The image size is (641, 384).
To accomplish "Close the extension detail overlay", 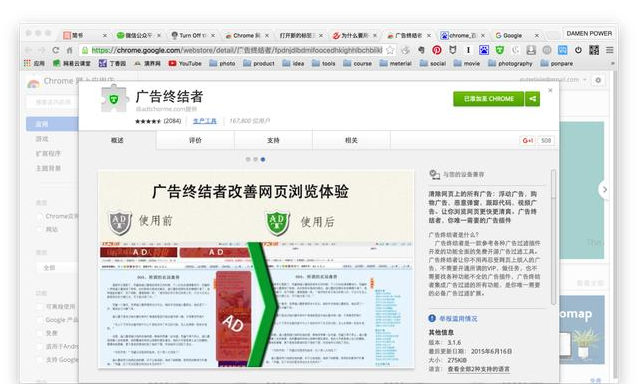I will pos(550,90).
